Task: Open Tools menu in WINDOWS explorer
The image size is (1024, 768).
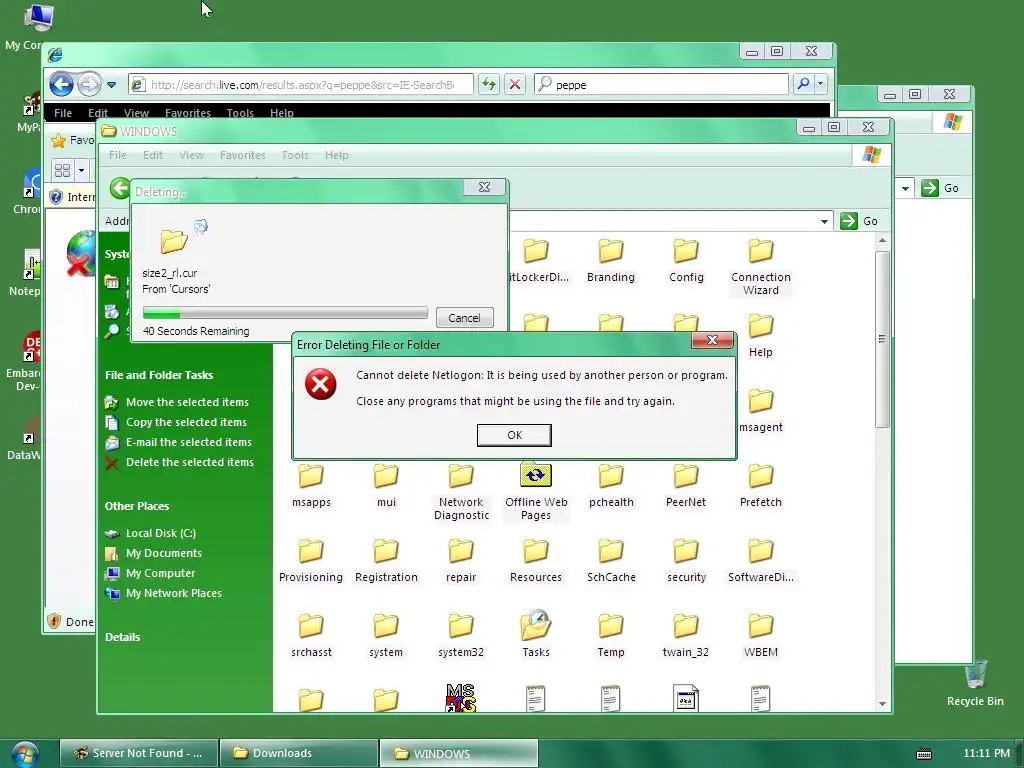Action: (295, 155)
